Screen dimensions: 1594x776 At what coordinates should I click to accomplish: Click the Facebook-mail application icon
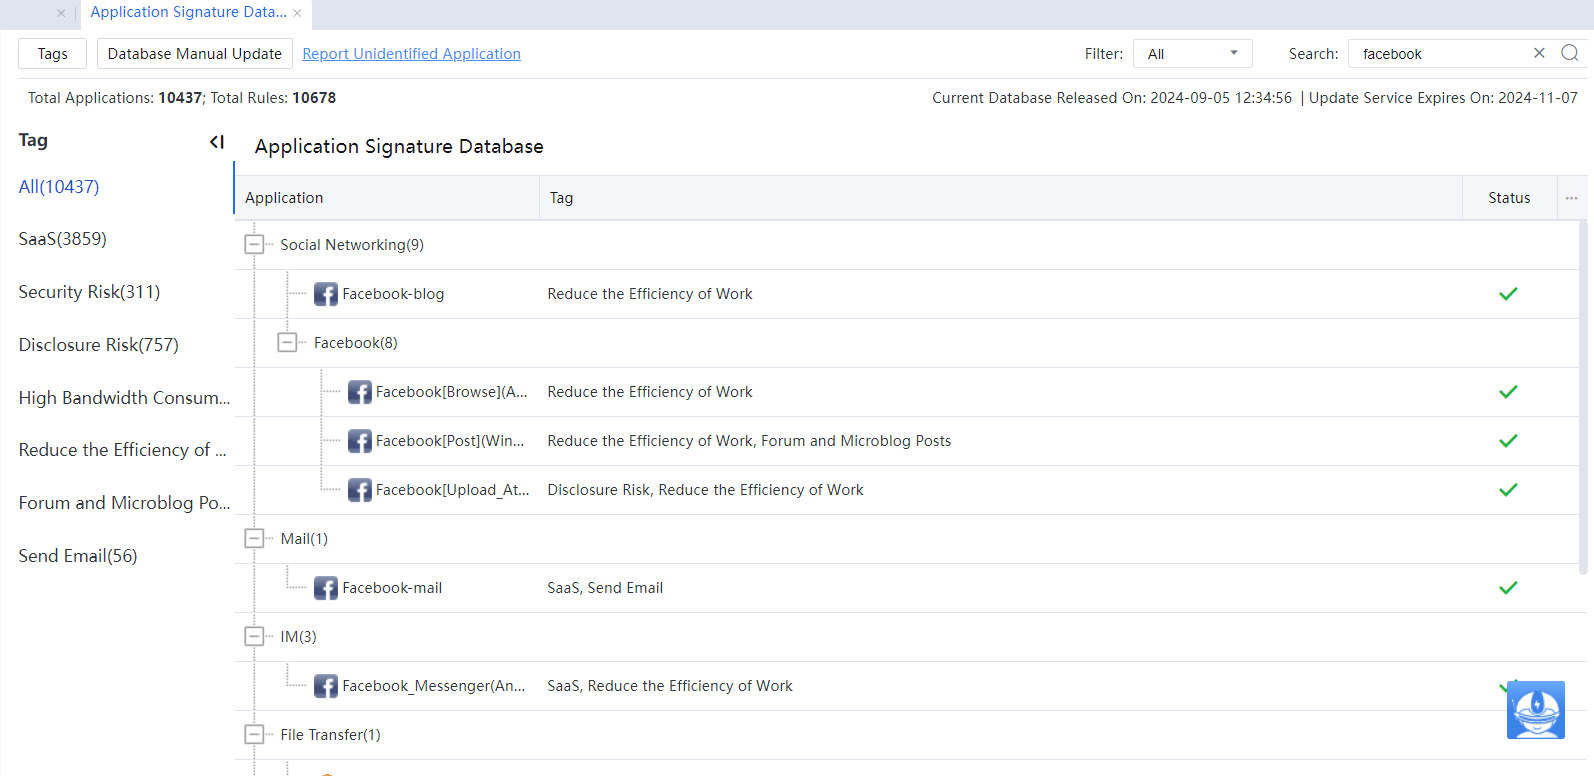click(325, 588)
